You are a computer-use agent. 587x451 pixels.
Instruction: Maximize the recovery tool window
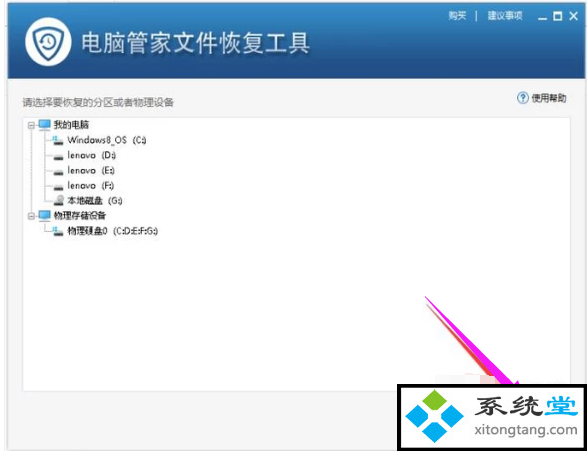pos(557,16)
